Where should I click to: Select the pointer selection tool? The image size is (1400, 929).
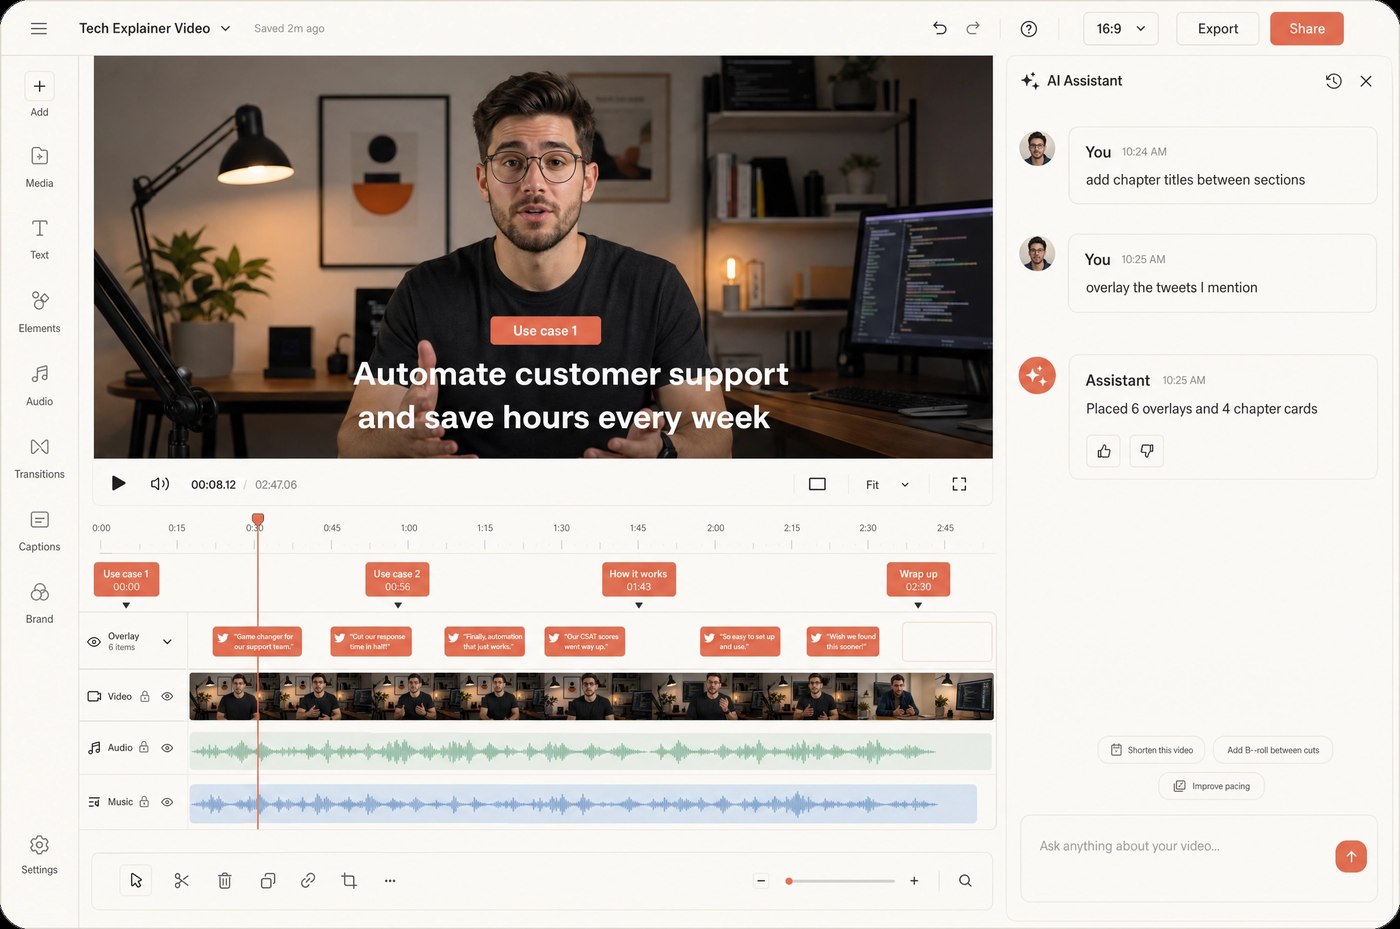[136, 880]
